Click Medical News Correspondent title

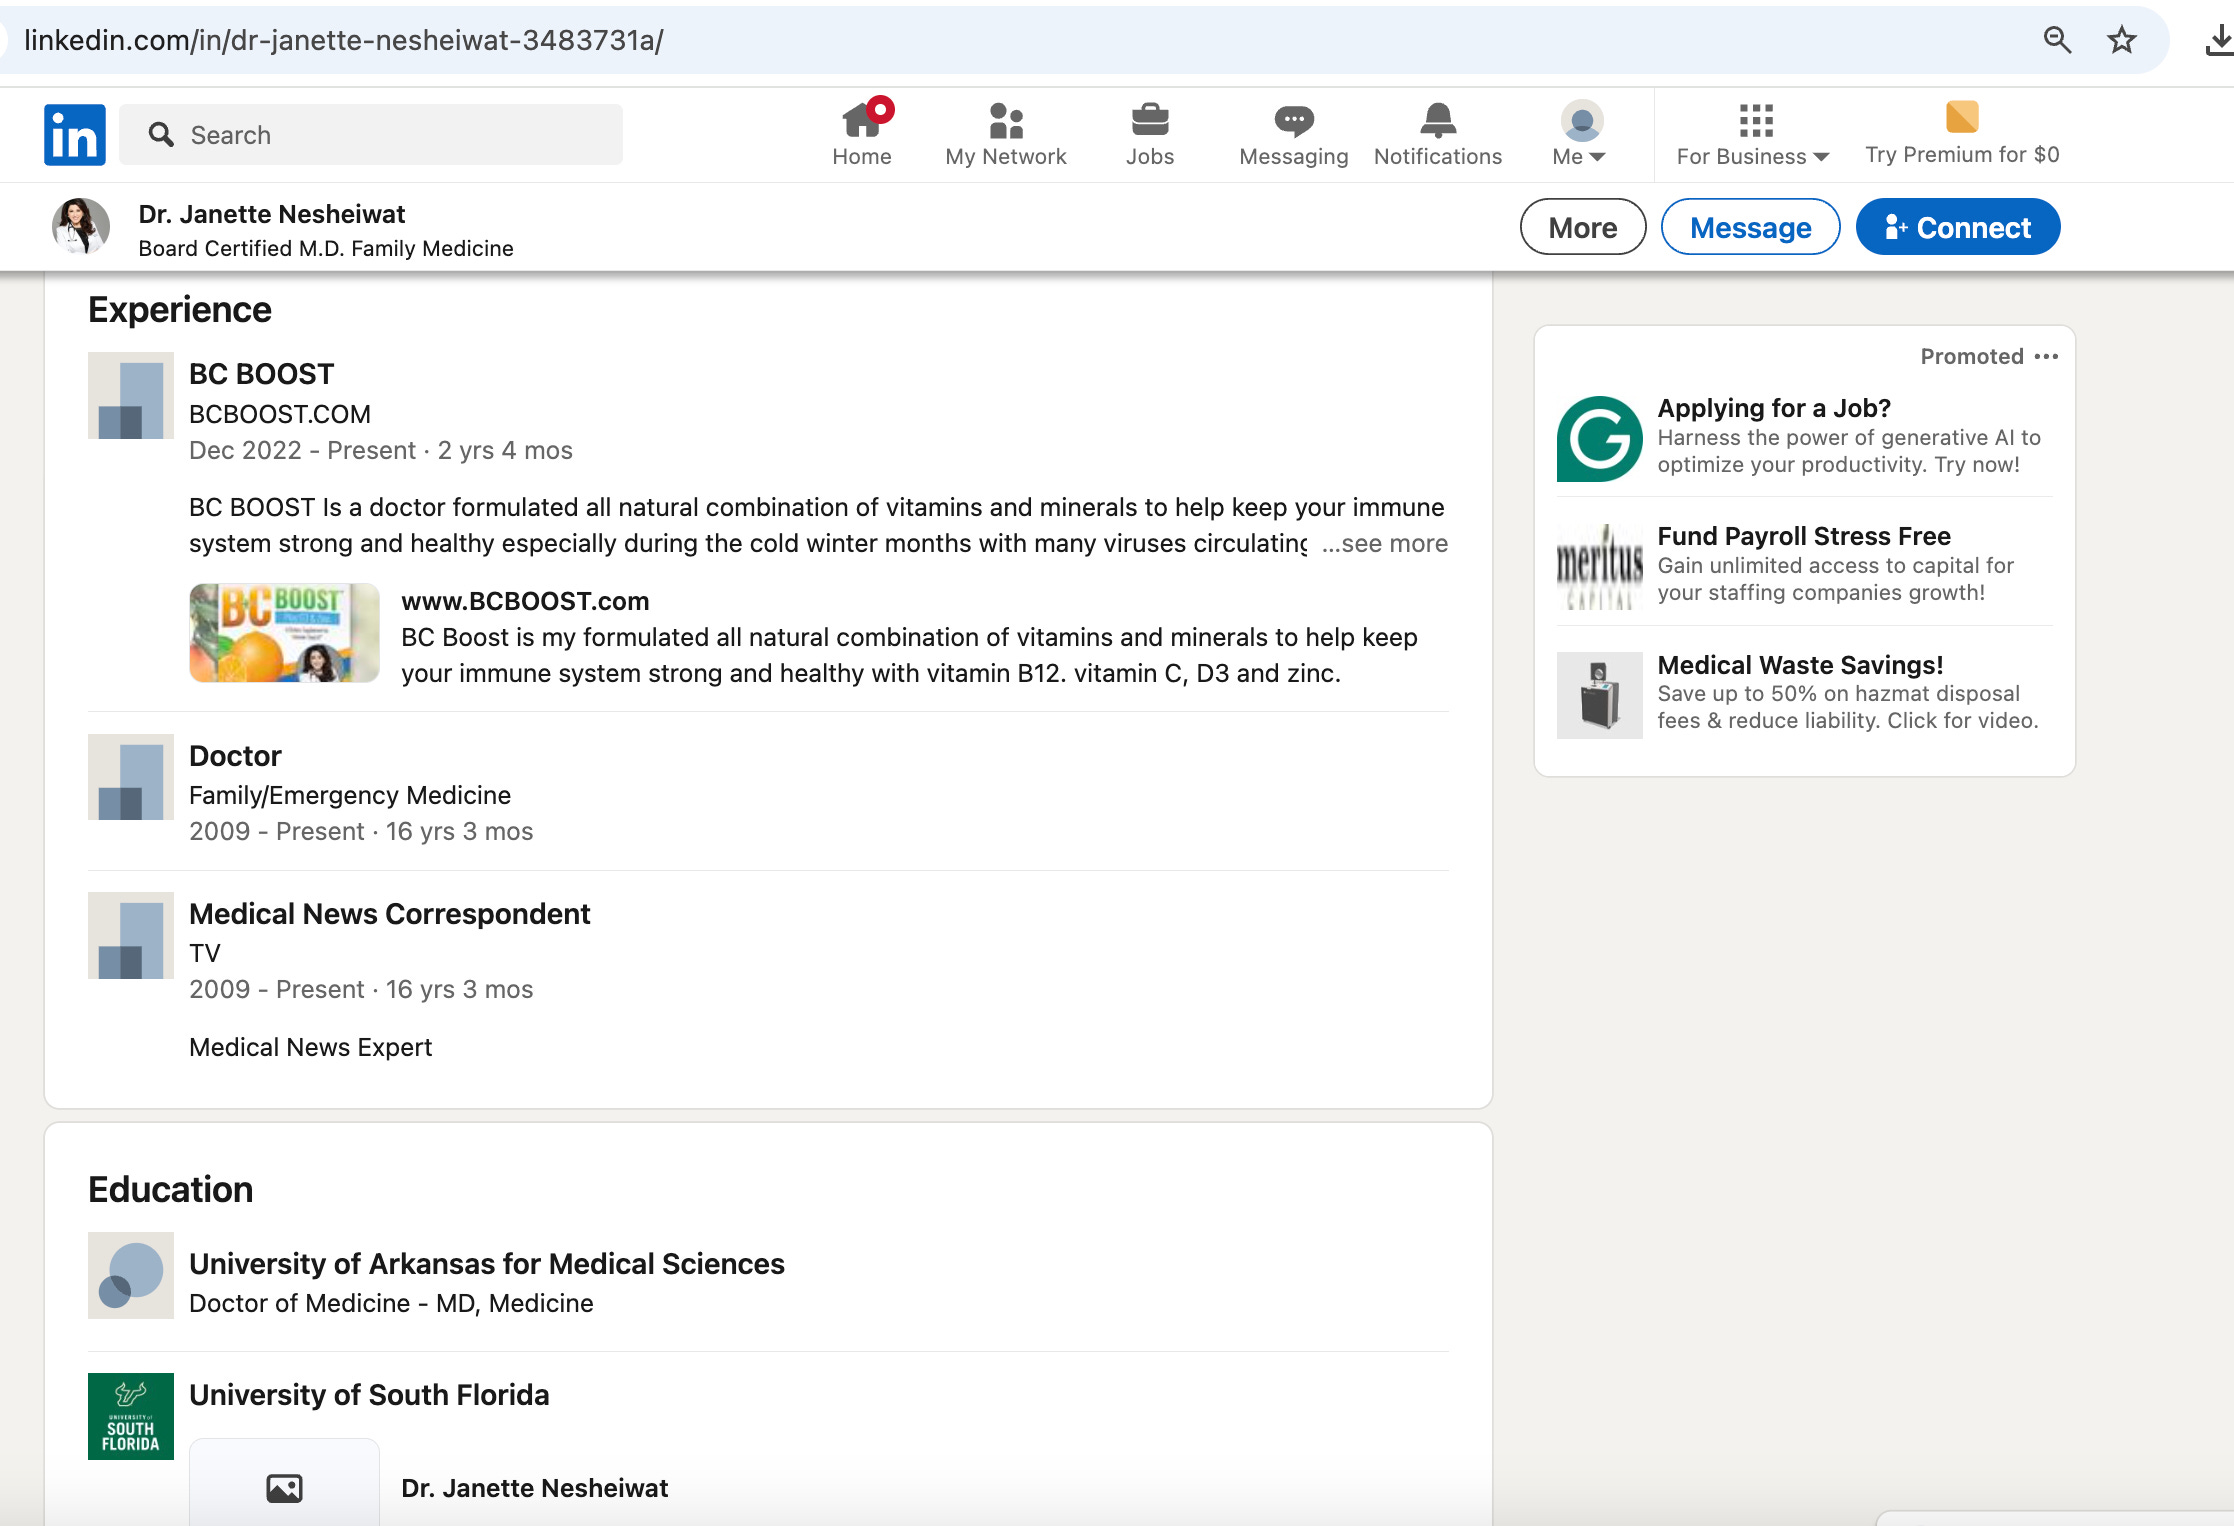tap(390, 914)
